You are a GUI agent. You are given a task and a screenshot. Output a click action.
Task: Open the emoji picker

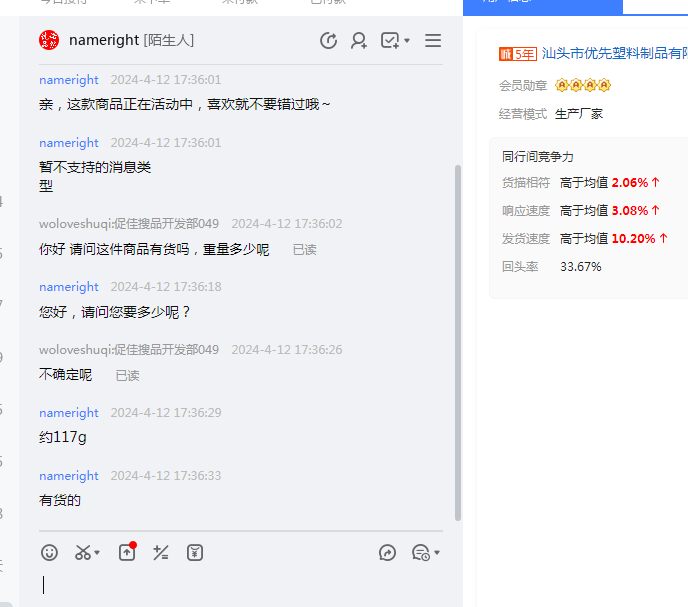click(x=50, y=552)
